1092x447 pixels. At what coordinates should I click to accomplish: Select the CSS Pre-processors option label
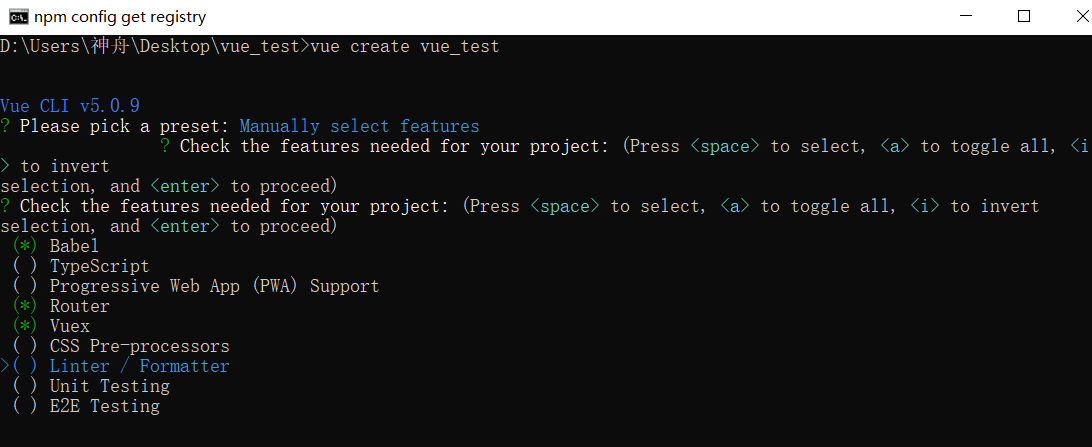click(139, 346)
